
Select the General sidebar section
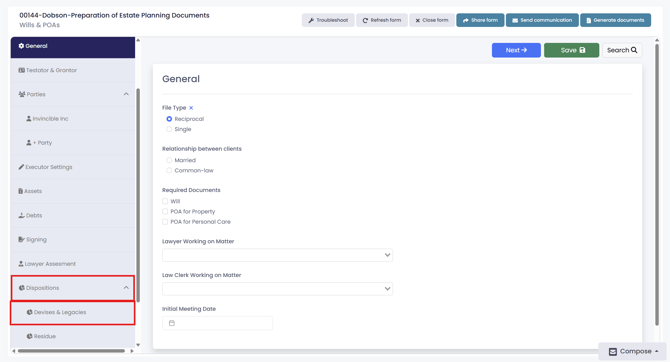(73, 46)
